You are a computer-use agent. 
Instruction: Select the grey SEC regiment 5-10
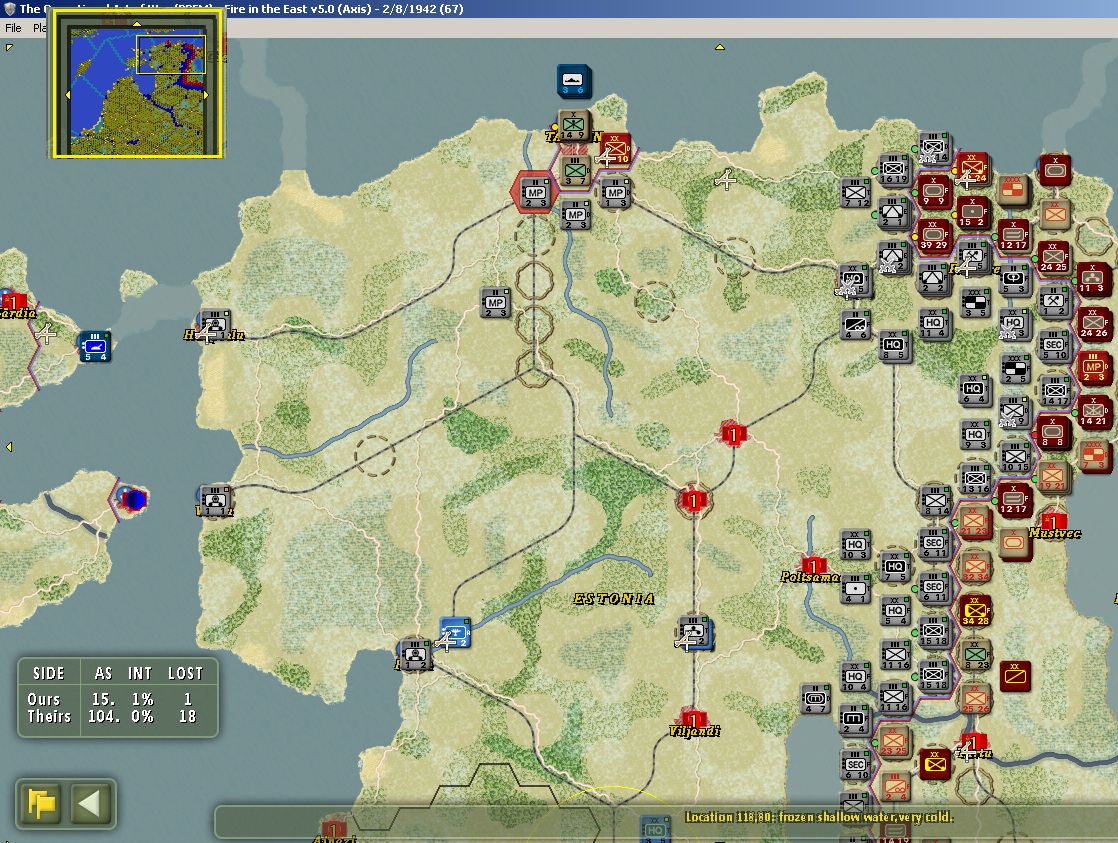click(x=1055, y=346)
